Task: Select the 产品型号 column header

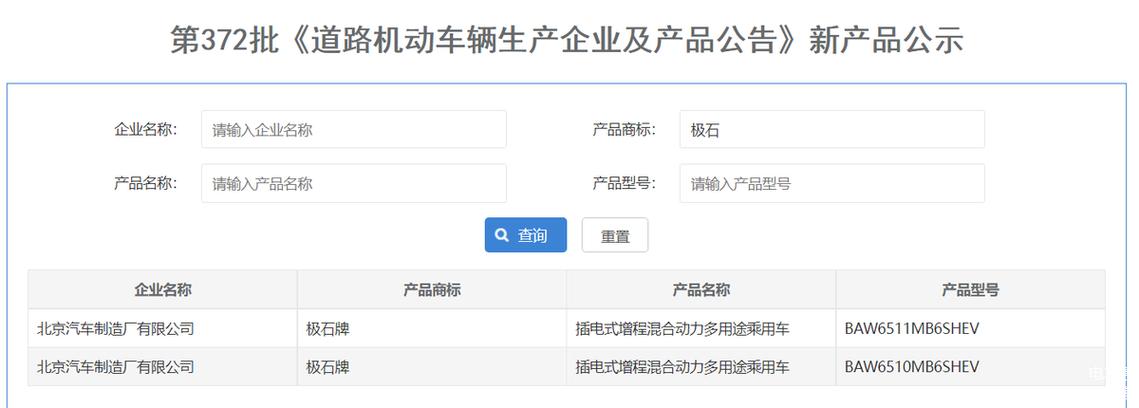Action: pos(970,290)
